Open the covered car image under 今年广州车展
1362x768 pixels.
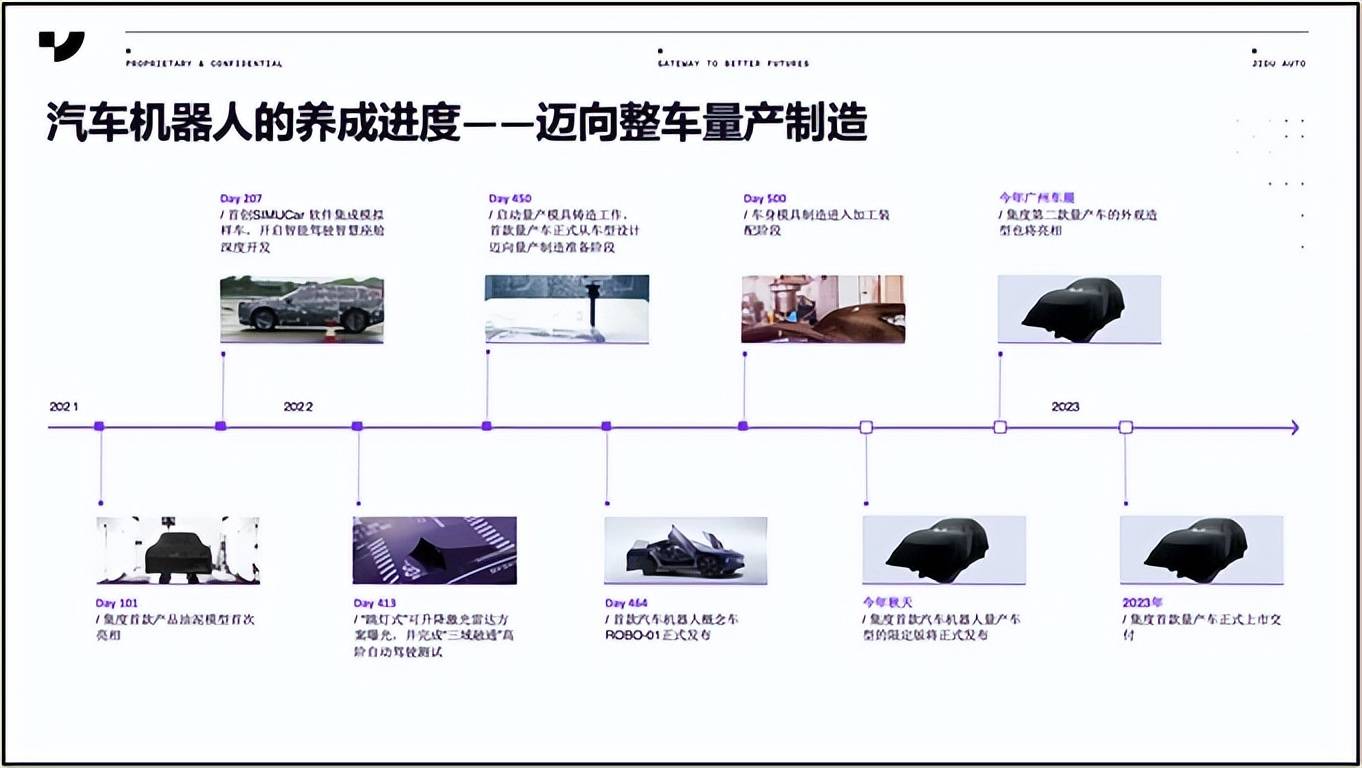point(1080,309)
